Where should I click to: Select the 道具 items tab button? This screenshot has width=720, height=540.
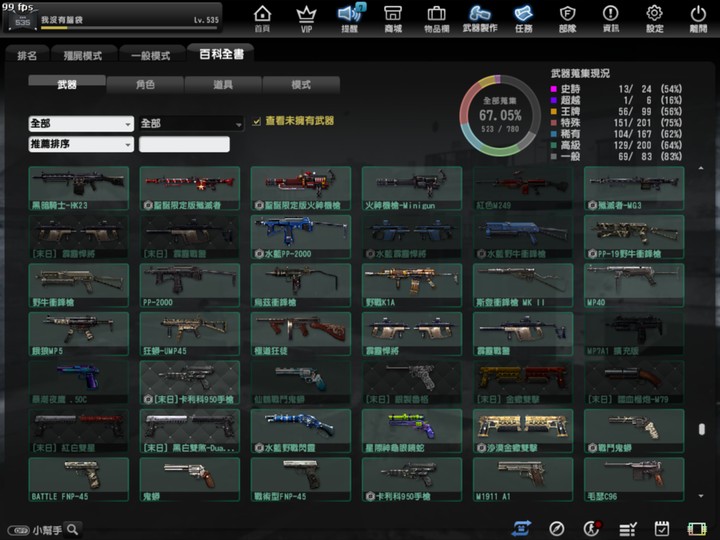click(223, 85)
